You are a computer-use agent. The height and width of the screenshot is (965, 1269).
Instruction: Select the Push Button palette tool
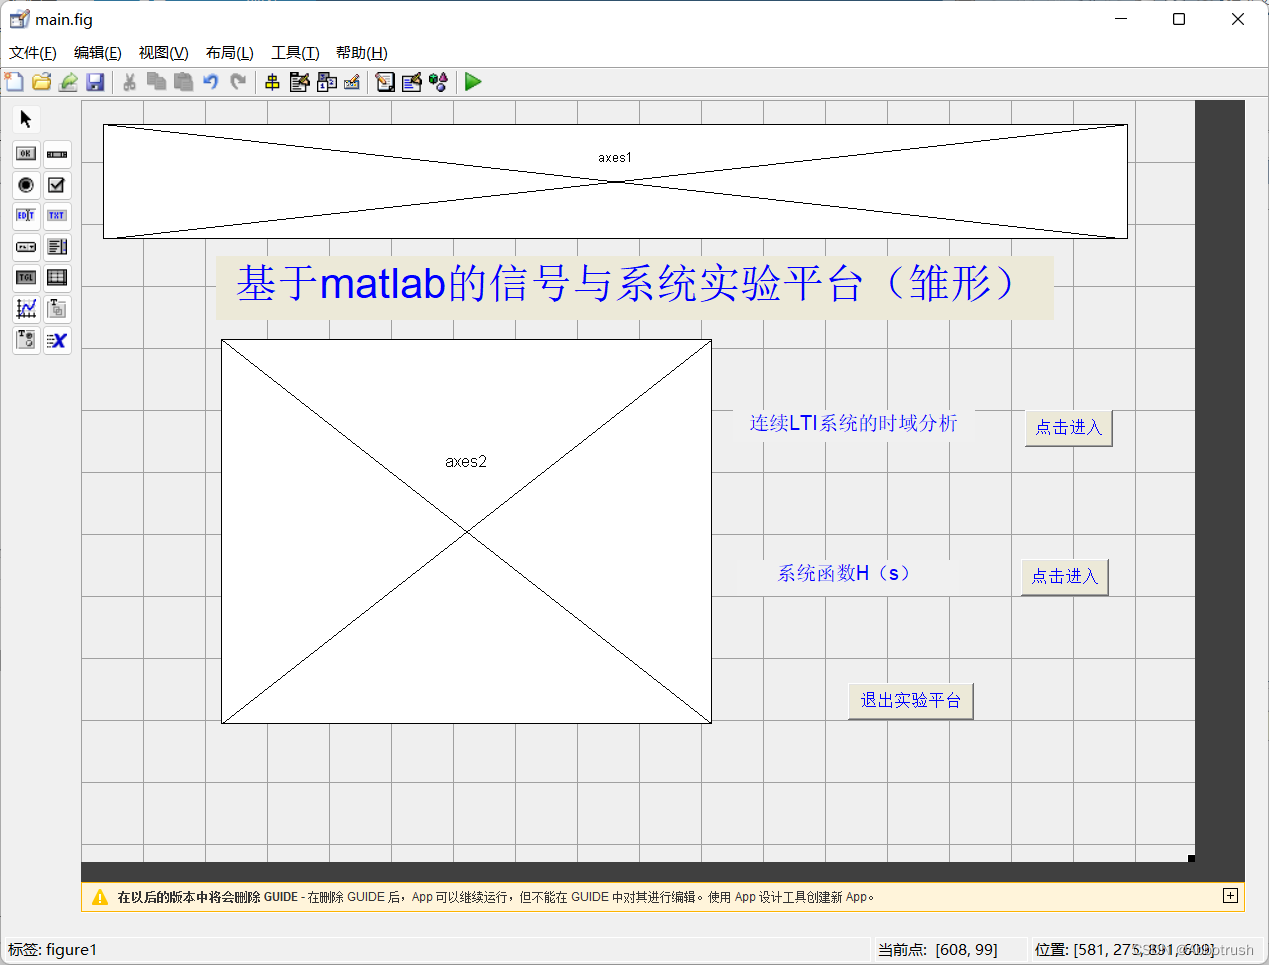[26, 154]
